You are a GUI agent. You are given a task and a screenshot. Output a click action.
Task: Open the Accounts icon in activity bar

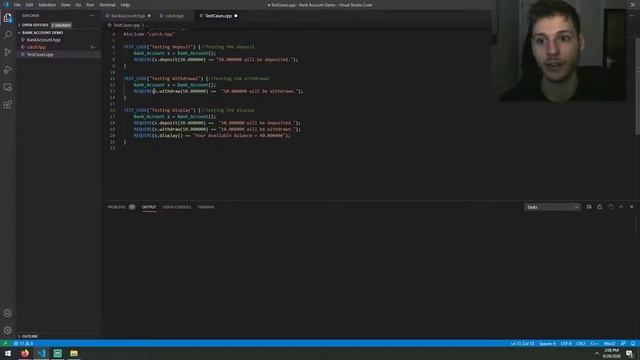point(8,313)
